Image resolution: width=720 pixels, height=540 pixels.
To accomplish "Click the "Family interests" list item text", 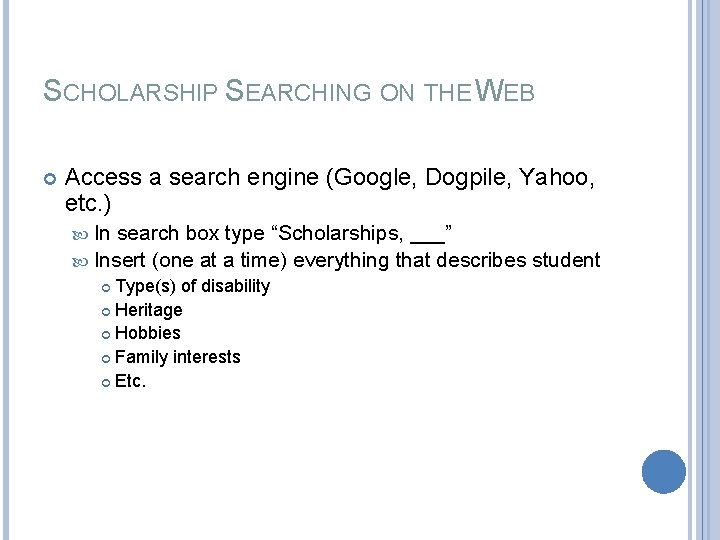I will point(178,358).
